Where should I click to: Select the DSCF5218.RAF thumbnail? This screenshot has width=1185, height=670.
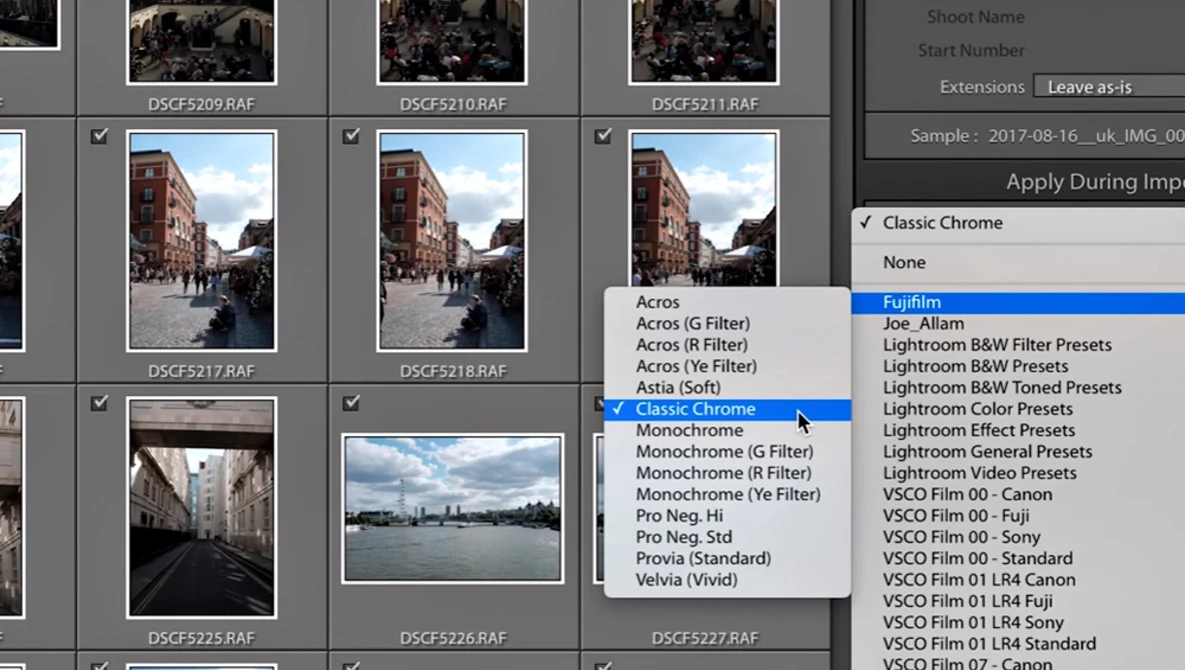point(452,241)
